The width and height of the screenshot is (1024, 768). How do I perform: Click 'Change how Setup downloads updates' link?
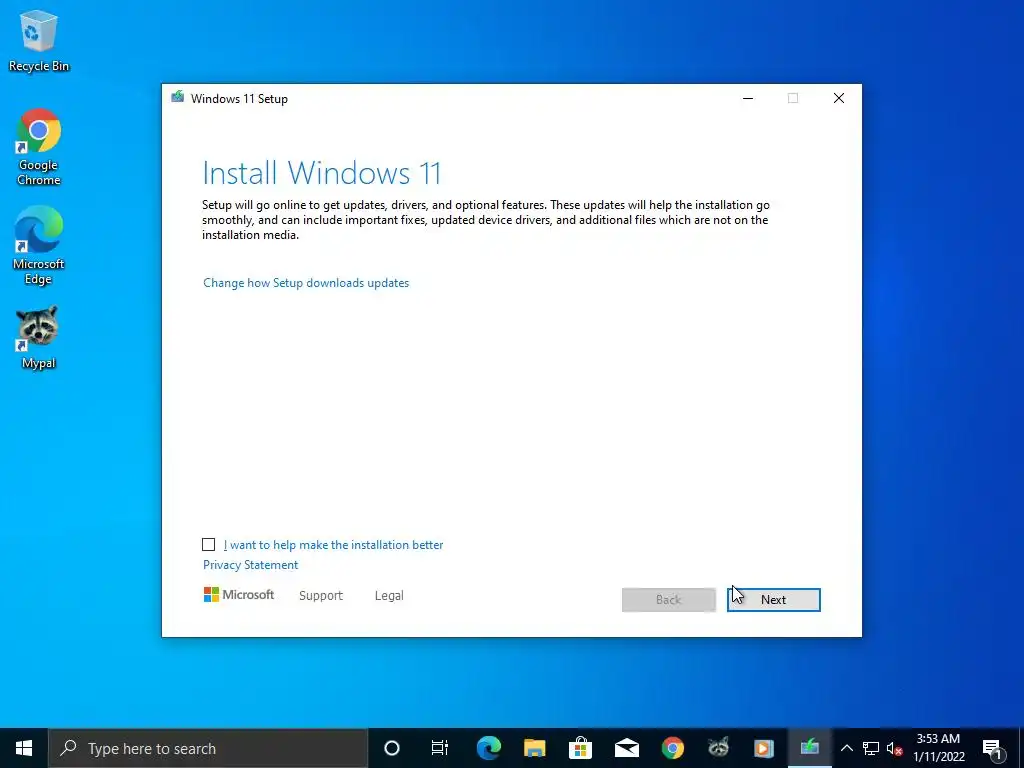click(x=306, y=283)
